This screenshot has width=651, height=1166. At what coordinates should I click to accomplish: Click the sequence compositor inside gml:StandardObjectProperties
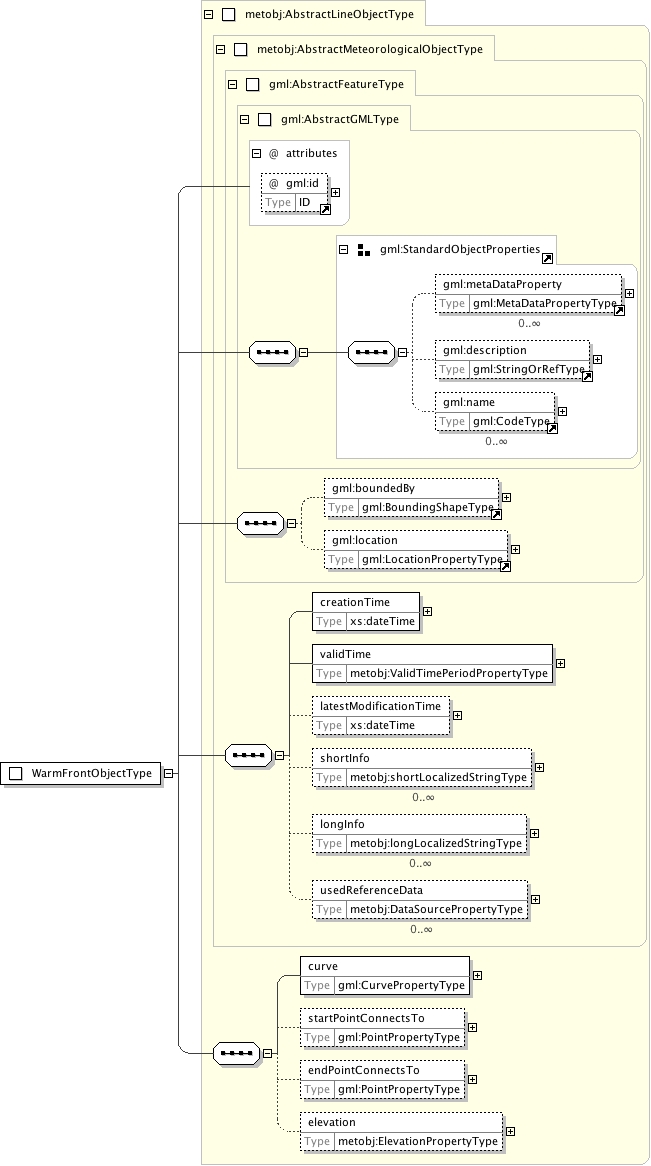tap(371, 352)
